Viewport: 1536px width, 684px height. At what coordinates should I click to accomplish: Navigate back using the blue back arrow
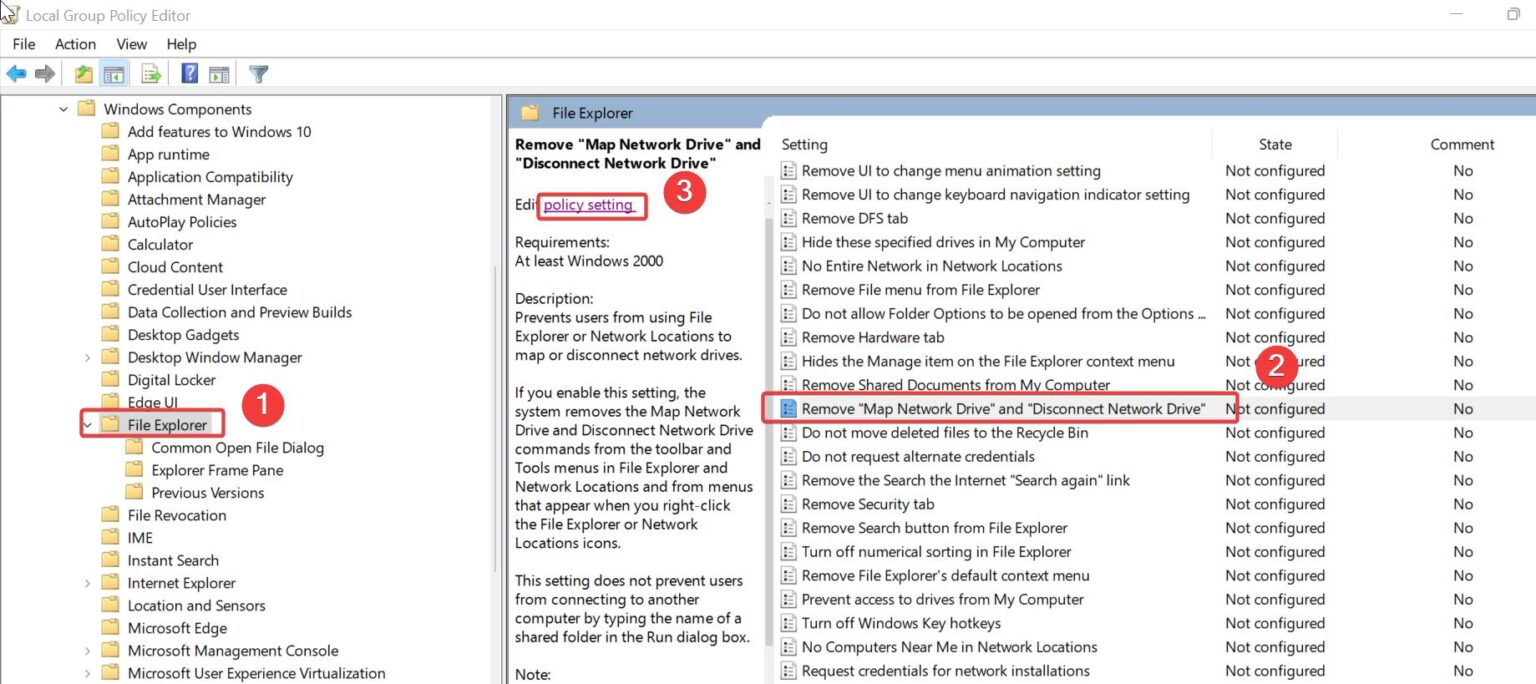(16, 73)
